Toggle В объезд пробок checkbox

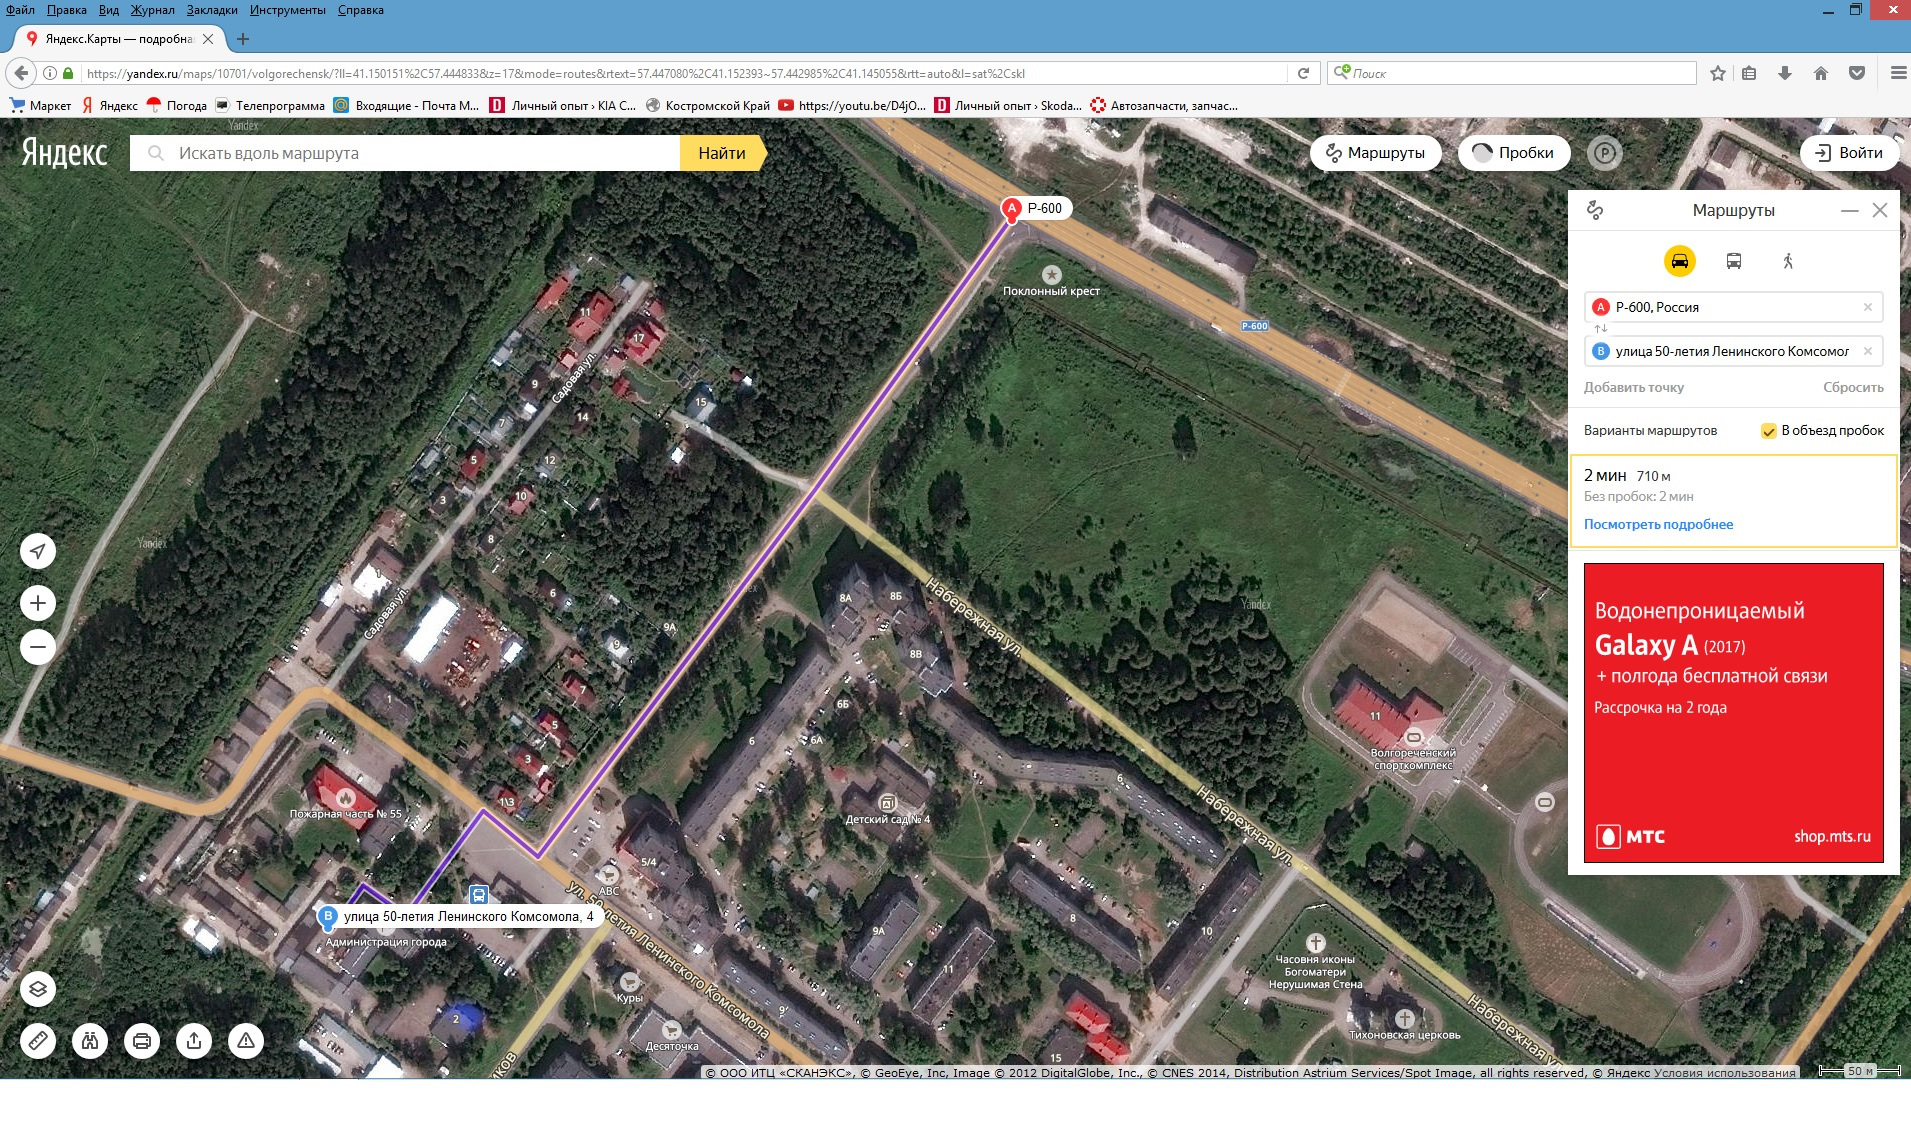click(1768, 431)
